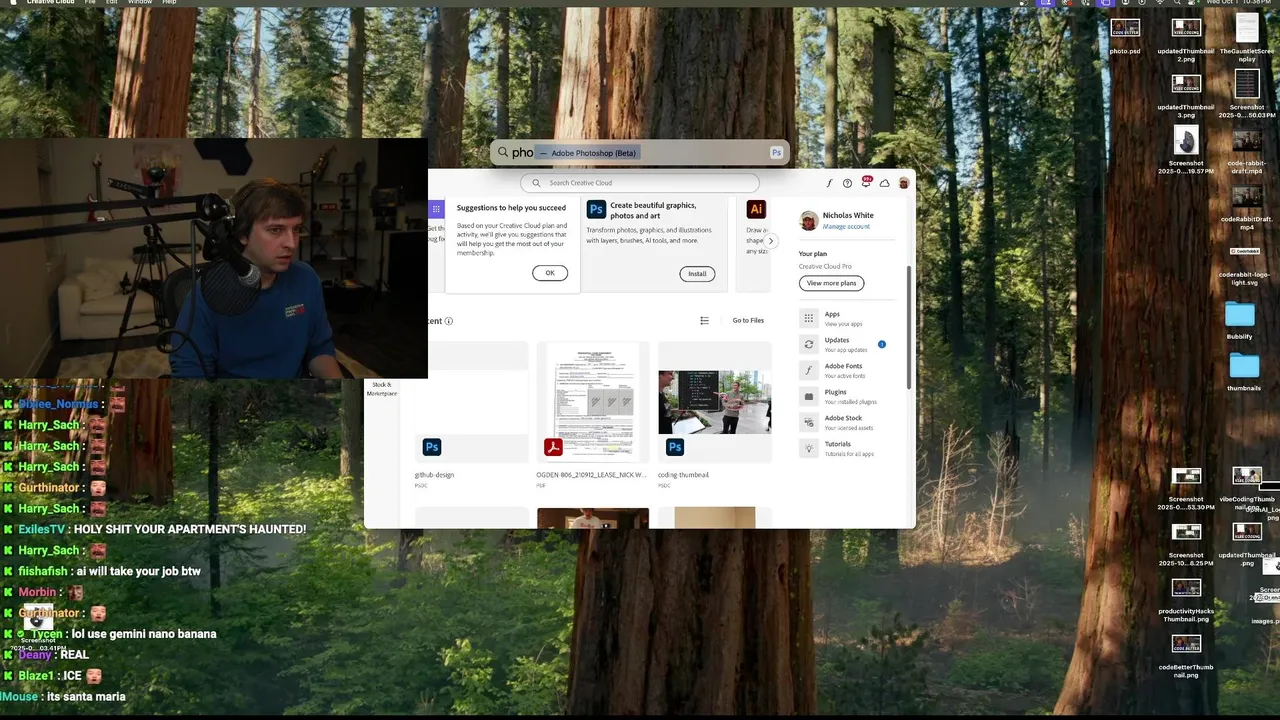Click the Plugins icon in sidebar
This screenshot has width=1280, height=720.
pos(809,396)
